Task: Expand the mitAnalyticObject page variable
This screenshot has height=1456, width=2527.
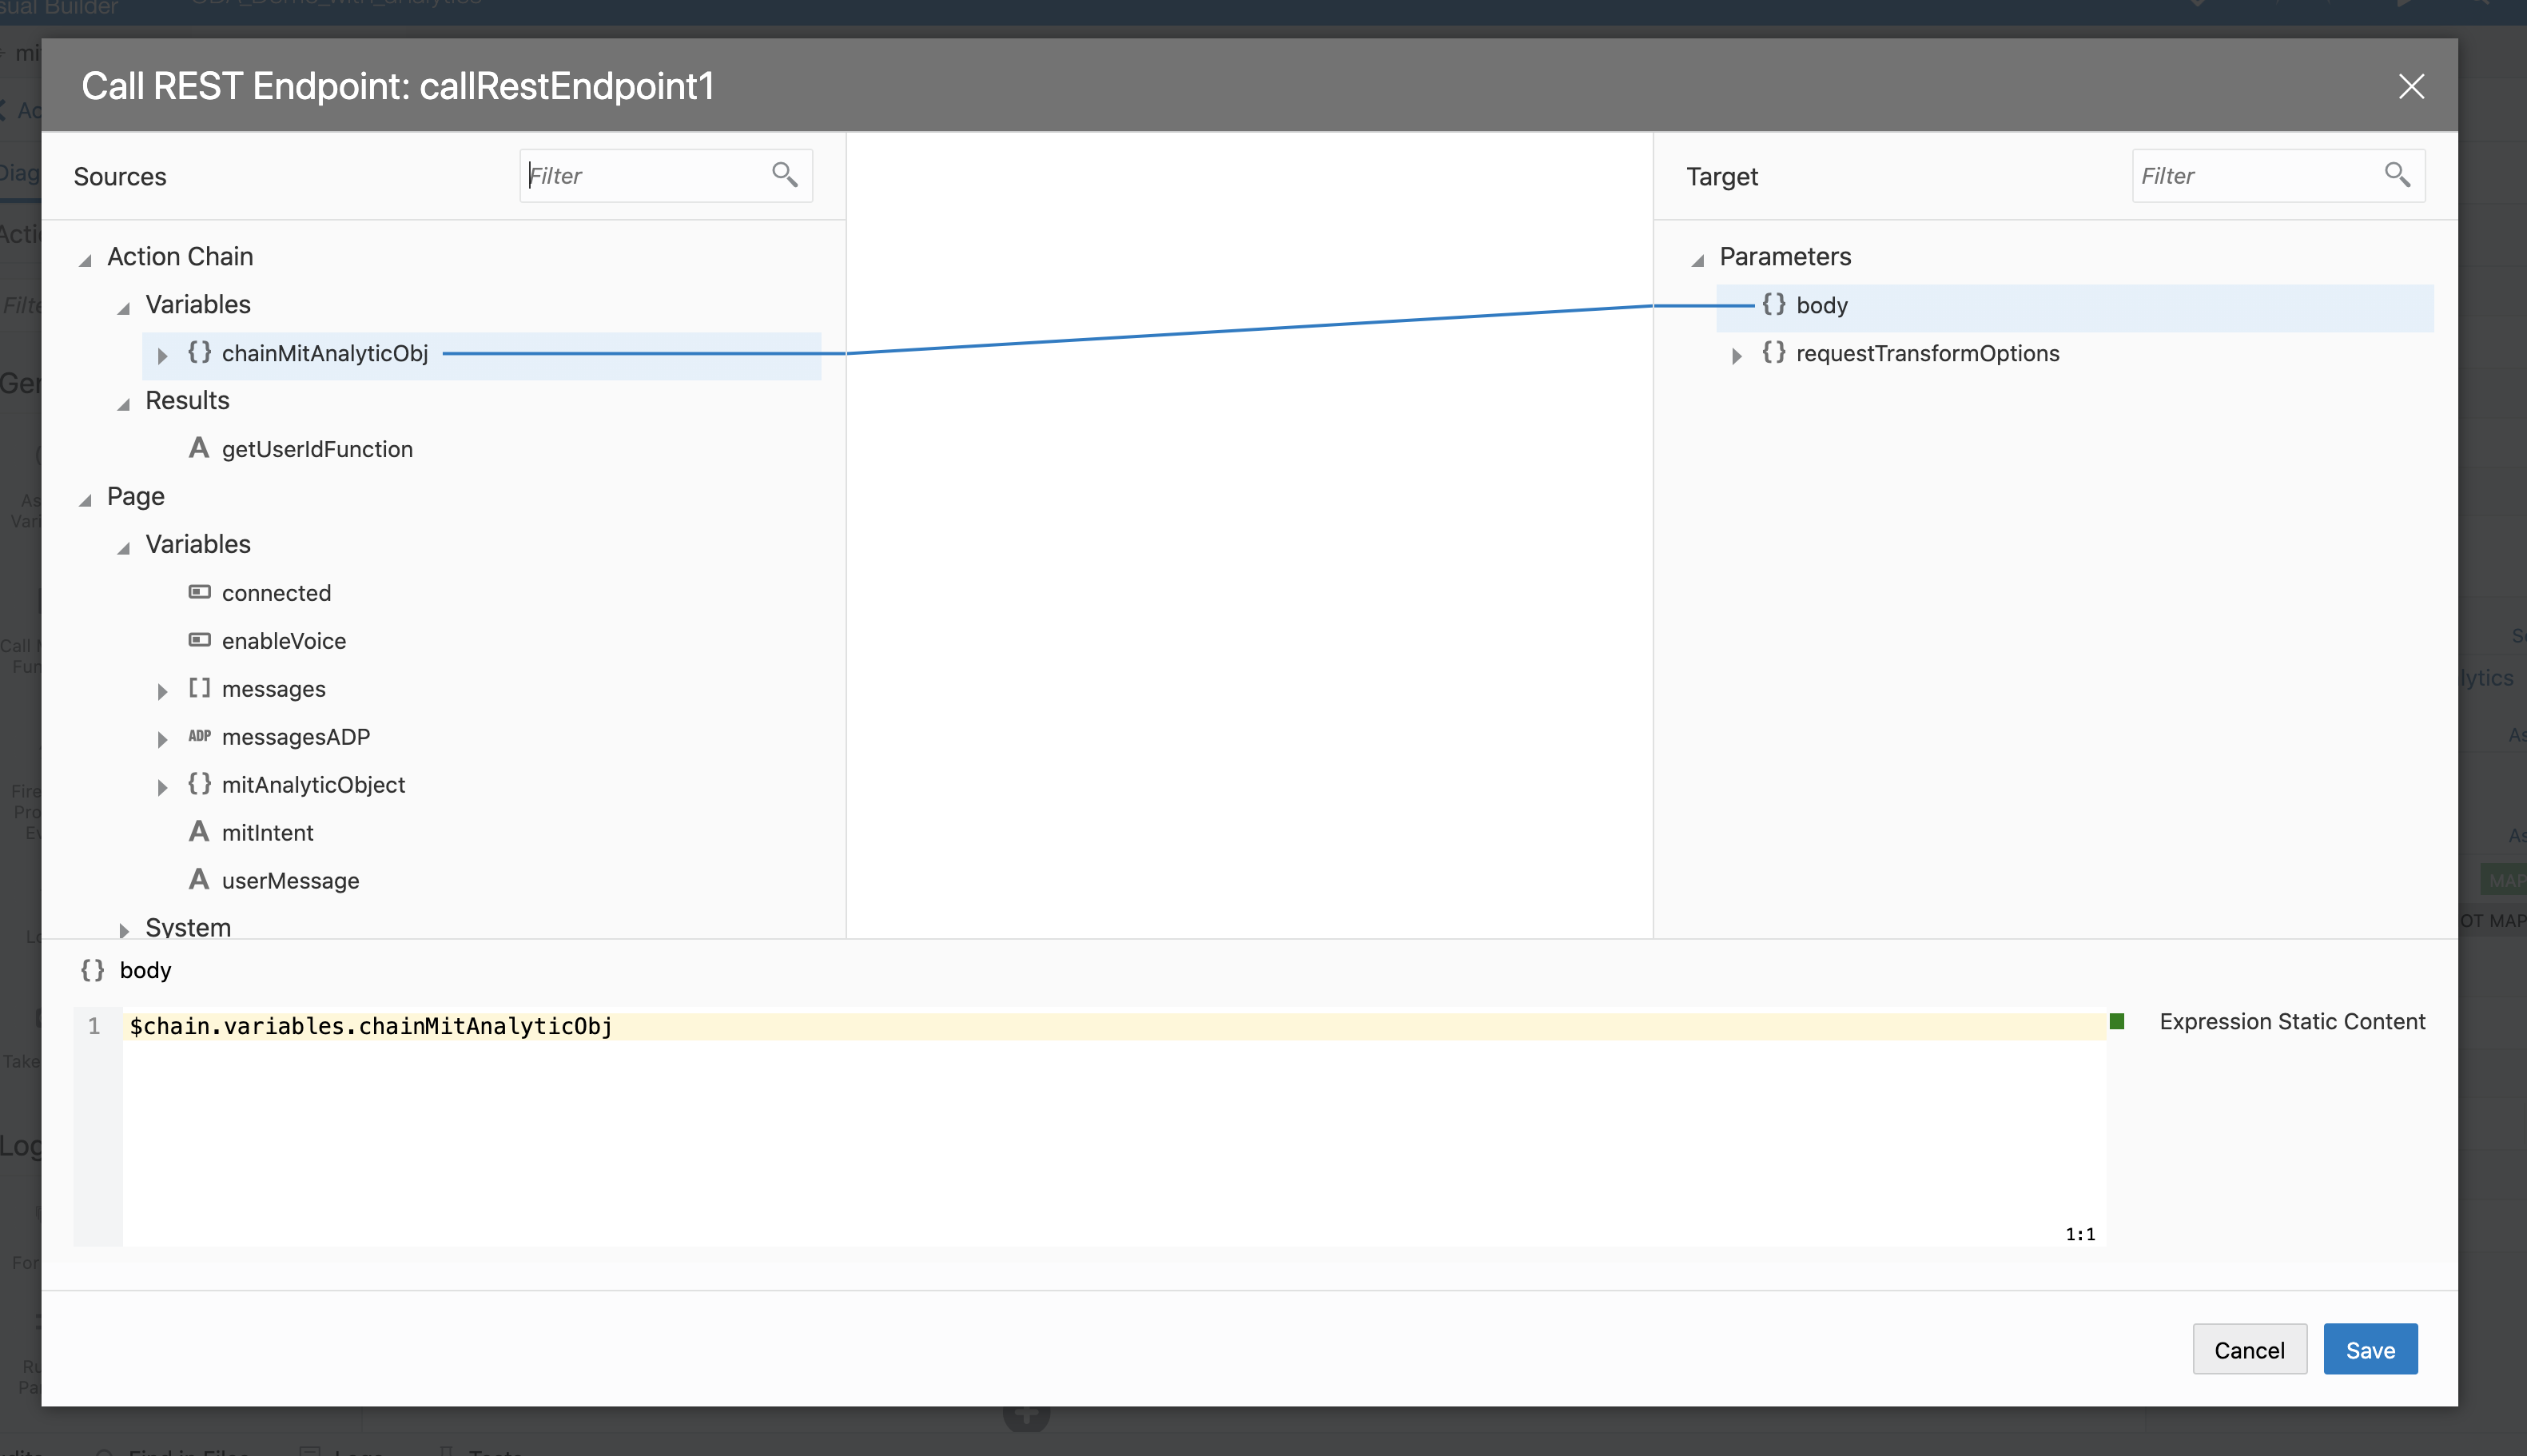Action: click(162, 787)
